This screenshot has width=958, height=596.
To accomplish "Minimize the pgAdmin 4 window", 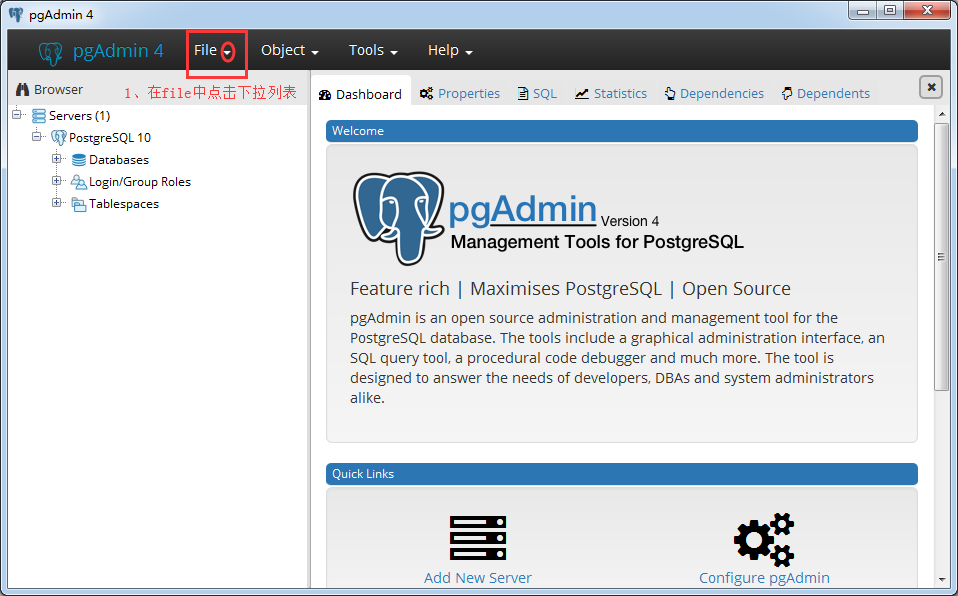I will pos(863,11).
